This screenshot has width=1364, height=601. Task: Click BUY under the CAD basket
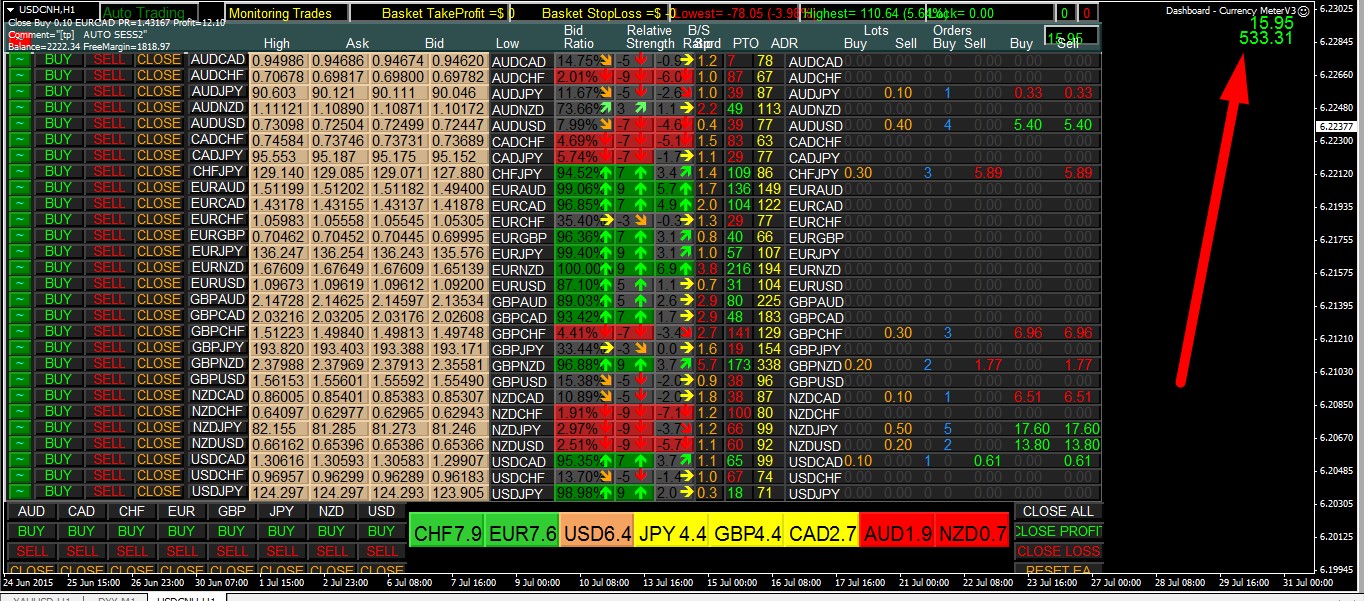[x=82, y=531]
